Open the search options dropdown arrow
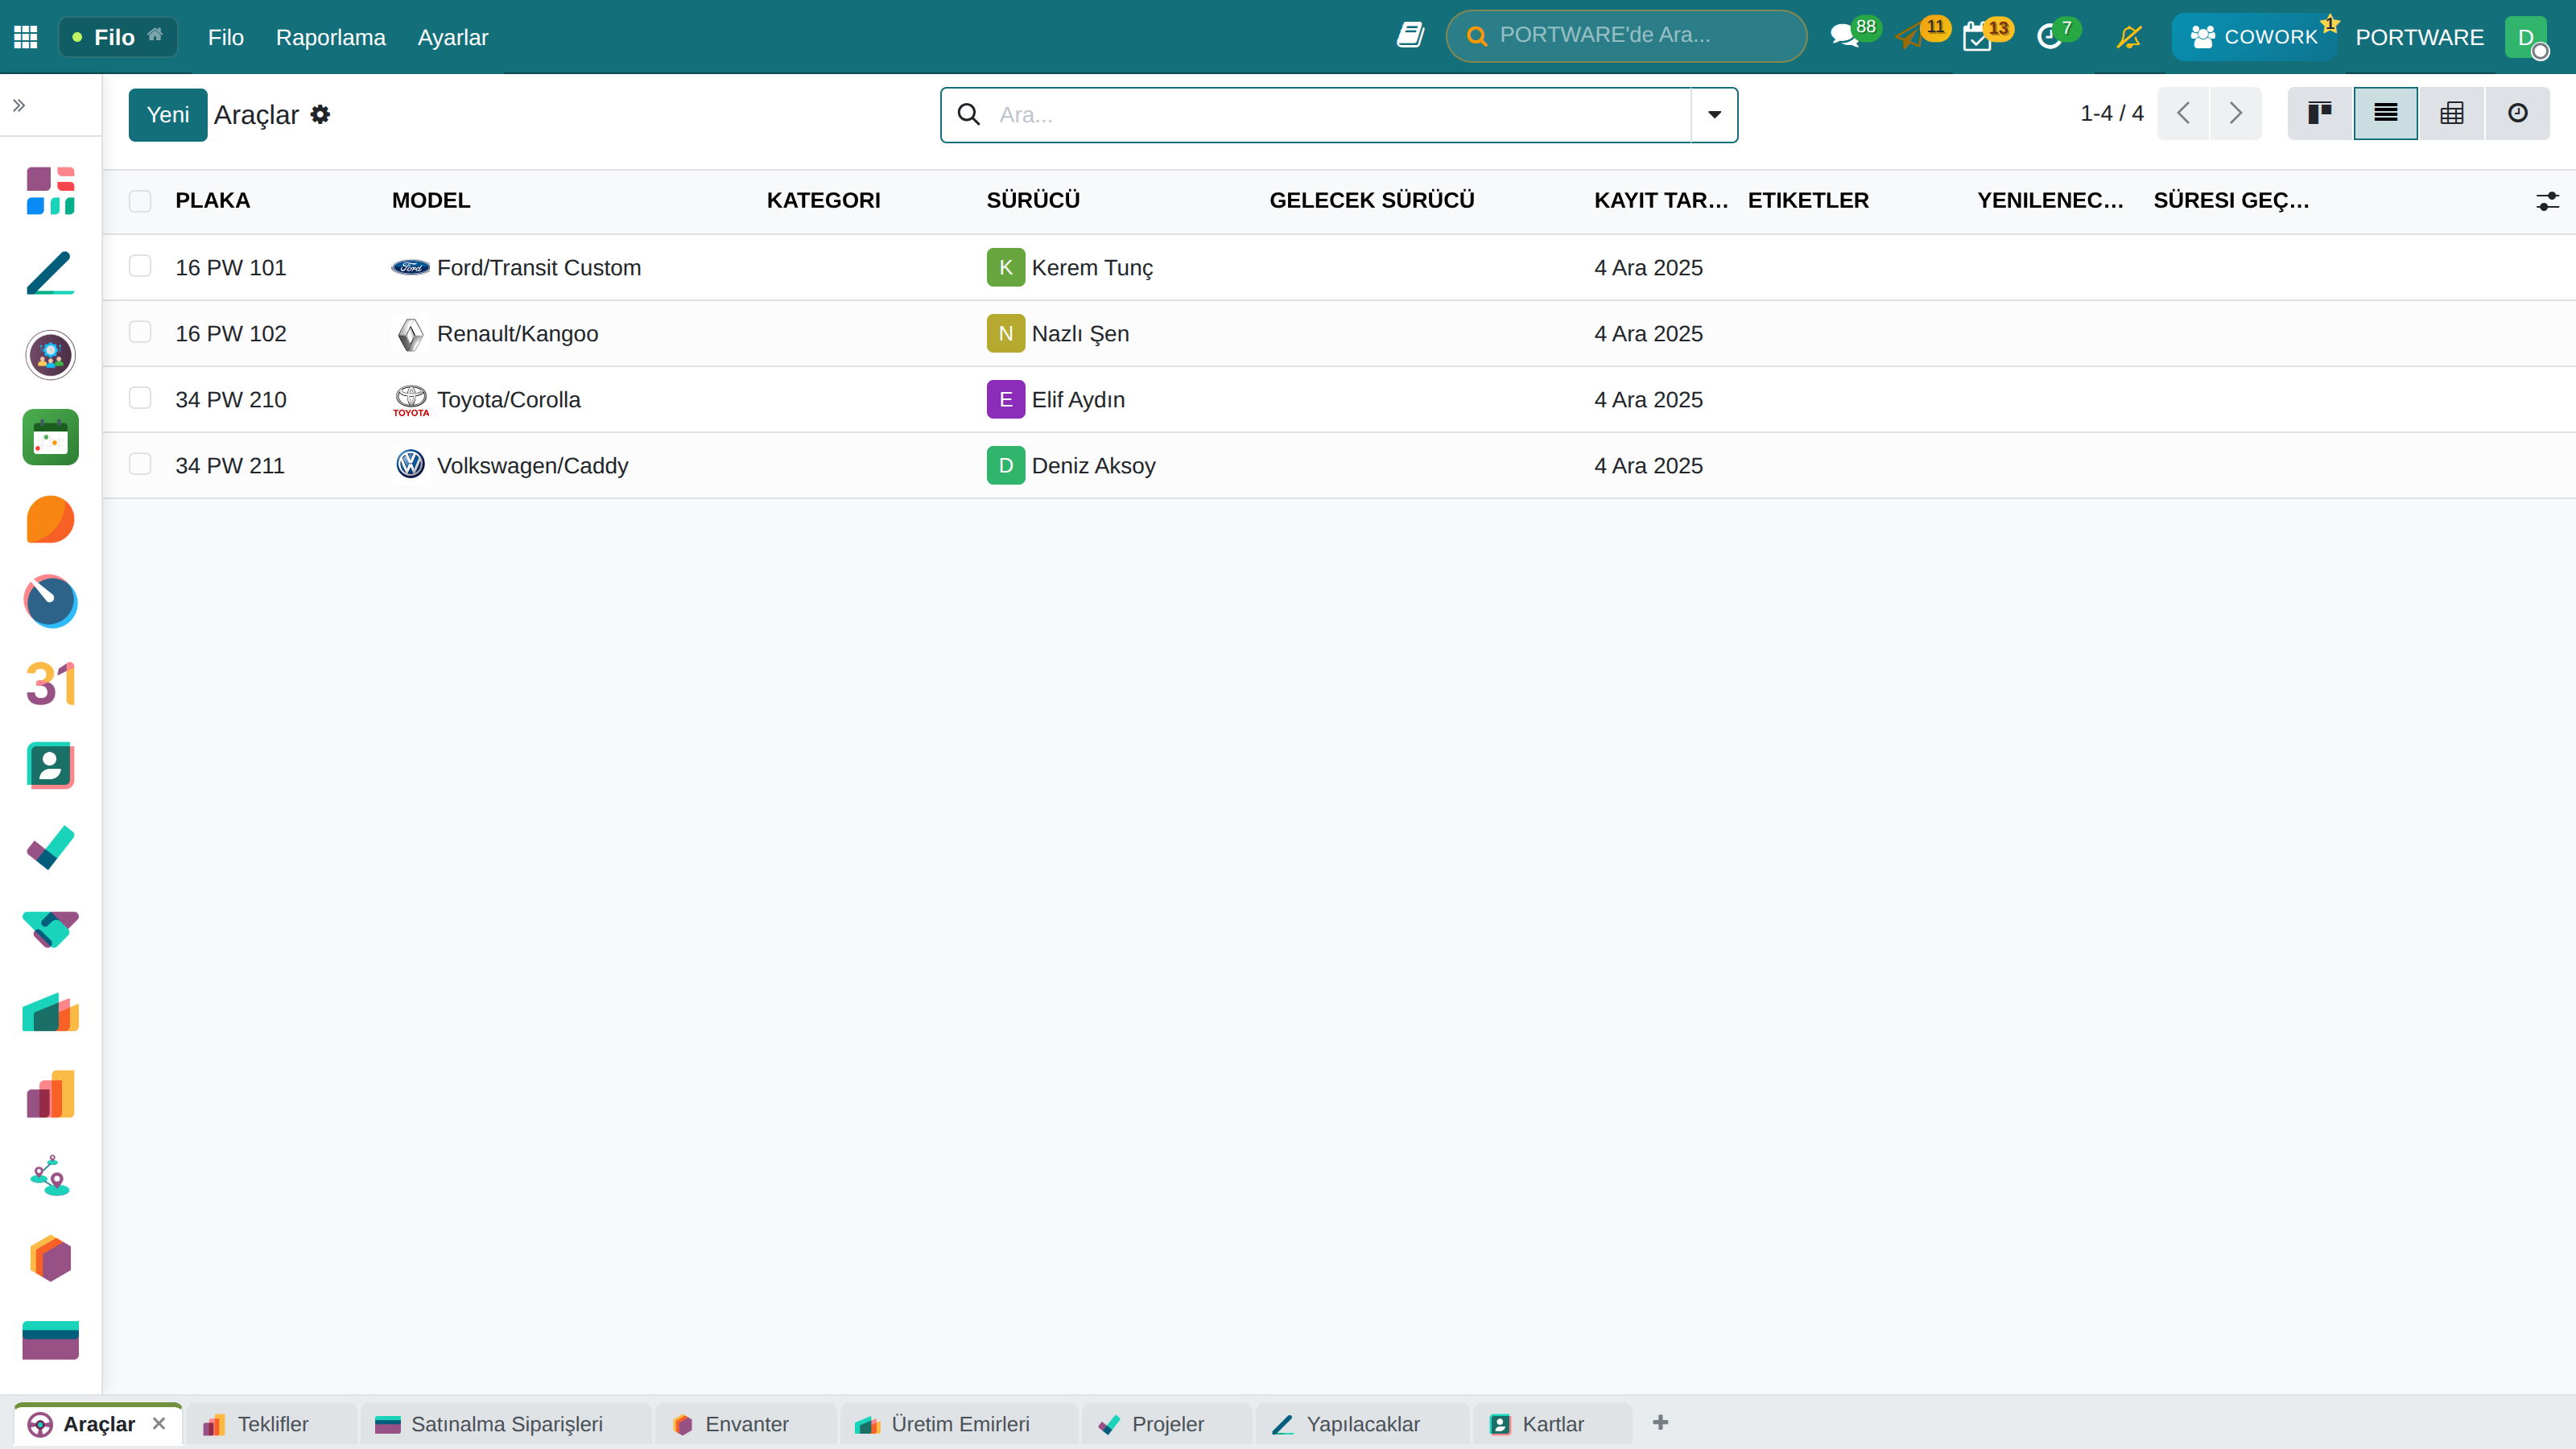The width and height of the screenshot is (2576, 1449). point(1714,114)
